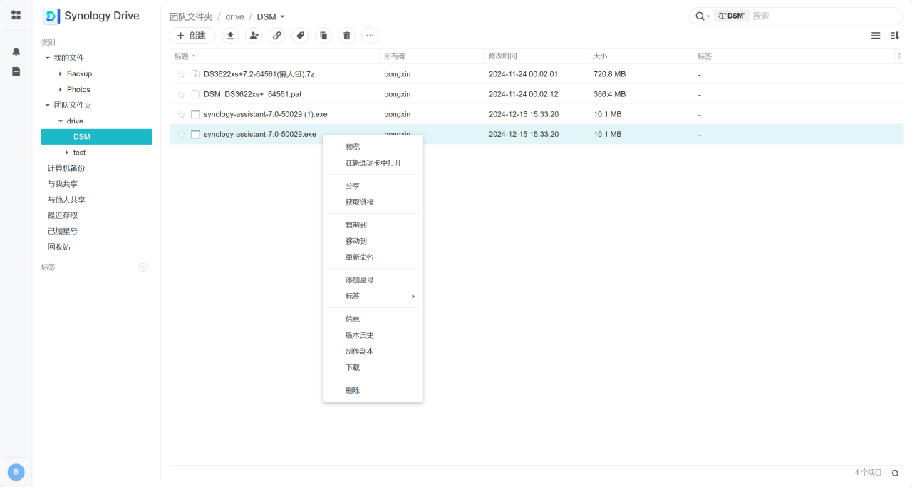Switch to list view layout icon
This screenshot has height=487, width=913.
[x=875, y=35]
